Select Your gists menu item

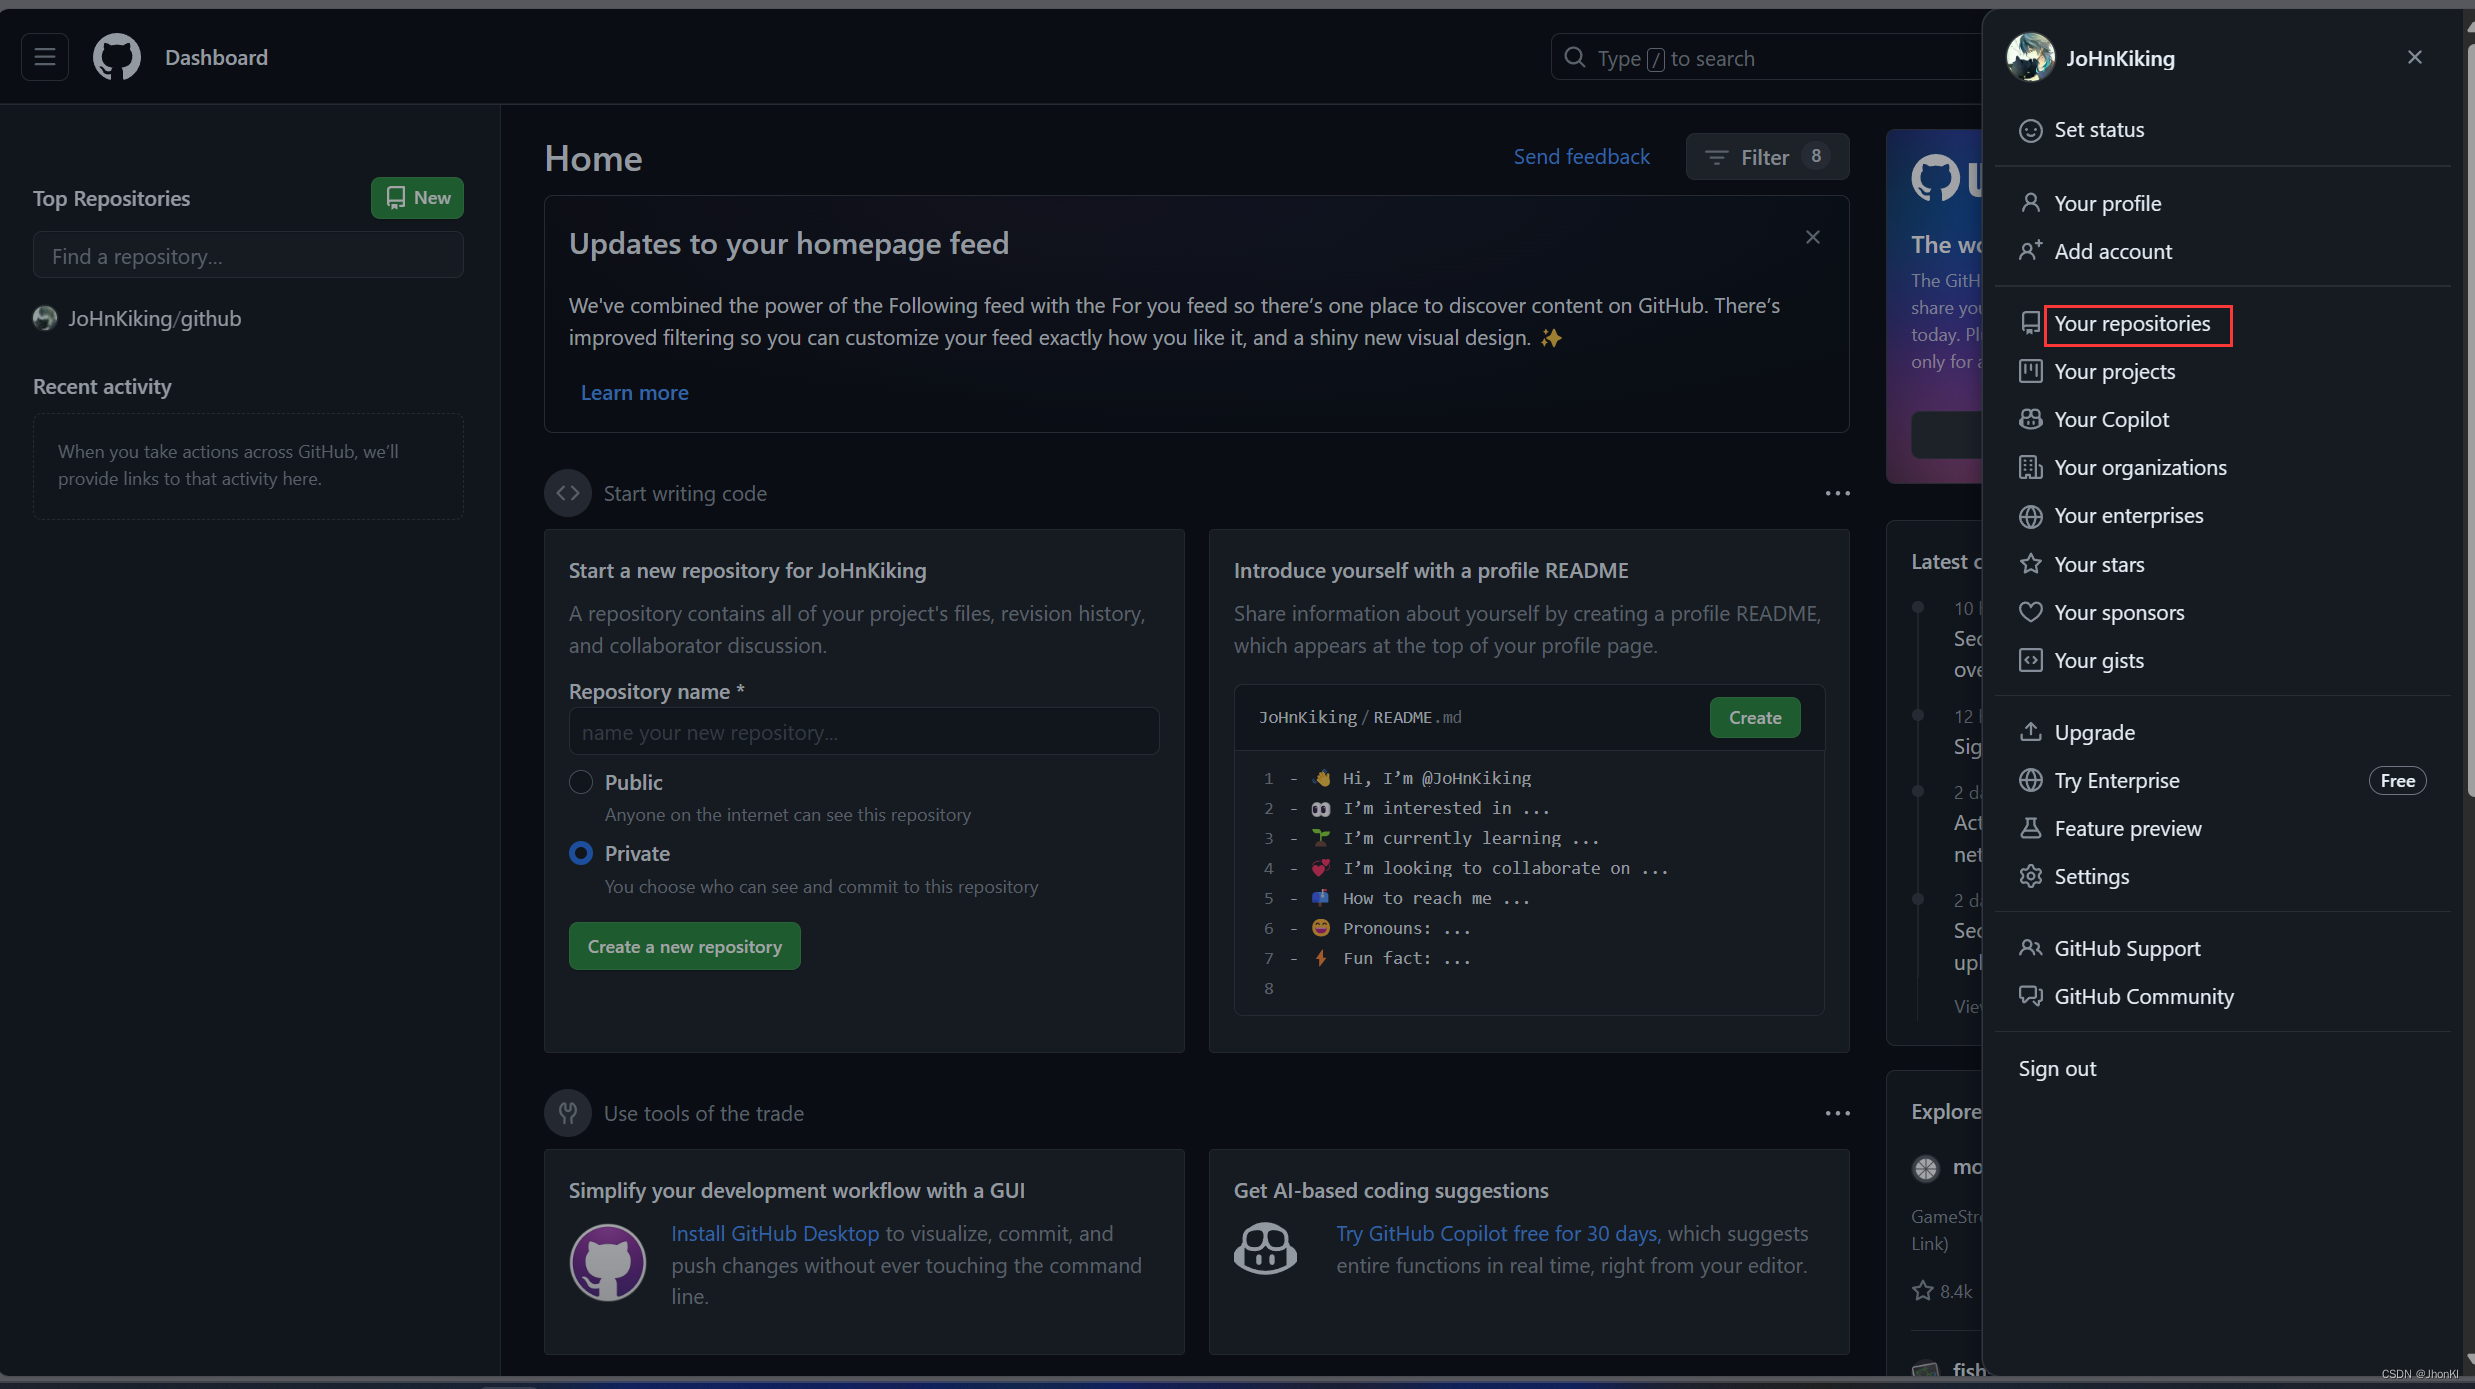pyautogui.click(x=2222, y=660)
